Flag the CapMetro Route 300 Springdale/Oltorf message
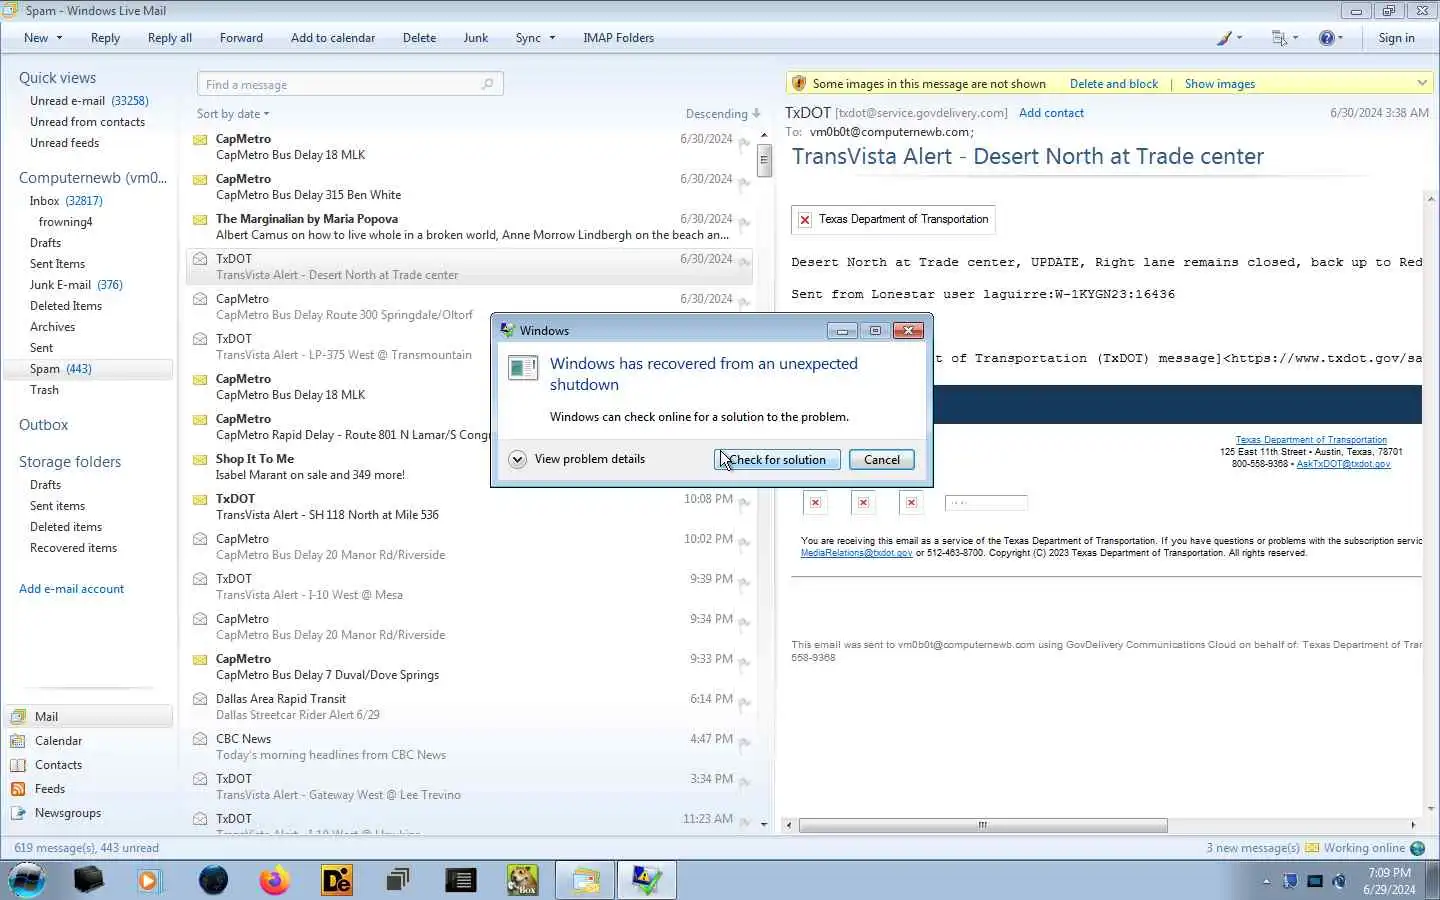 tap(744, 303)
